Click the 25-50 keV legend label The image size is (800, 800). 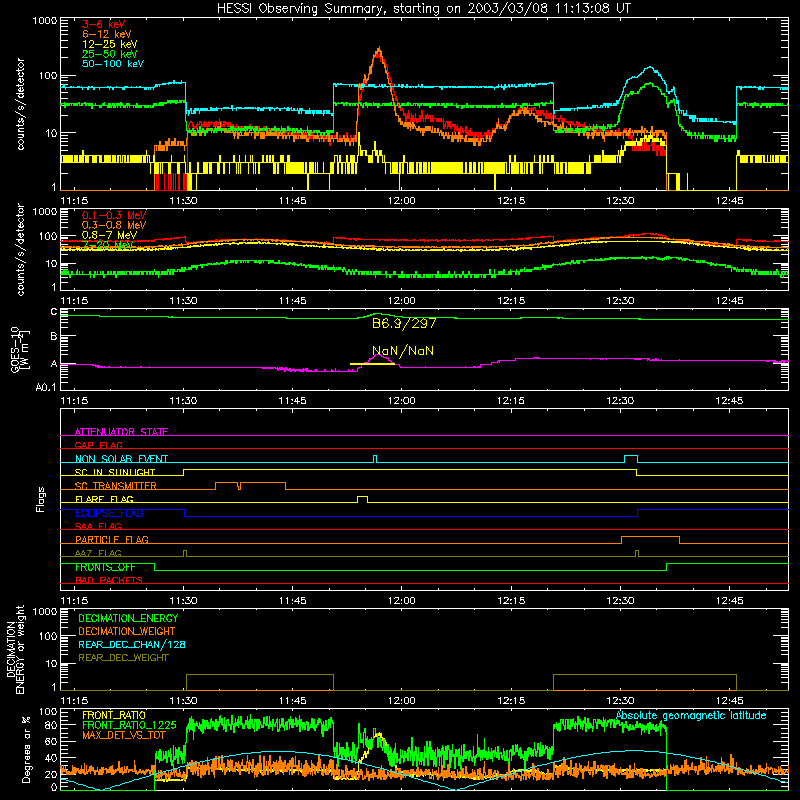pyautogui.click(x=110, y=54)
